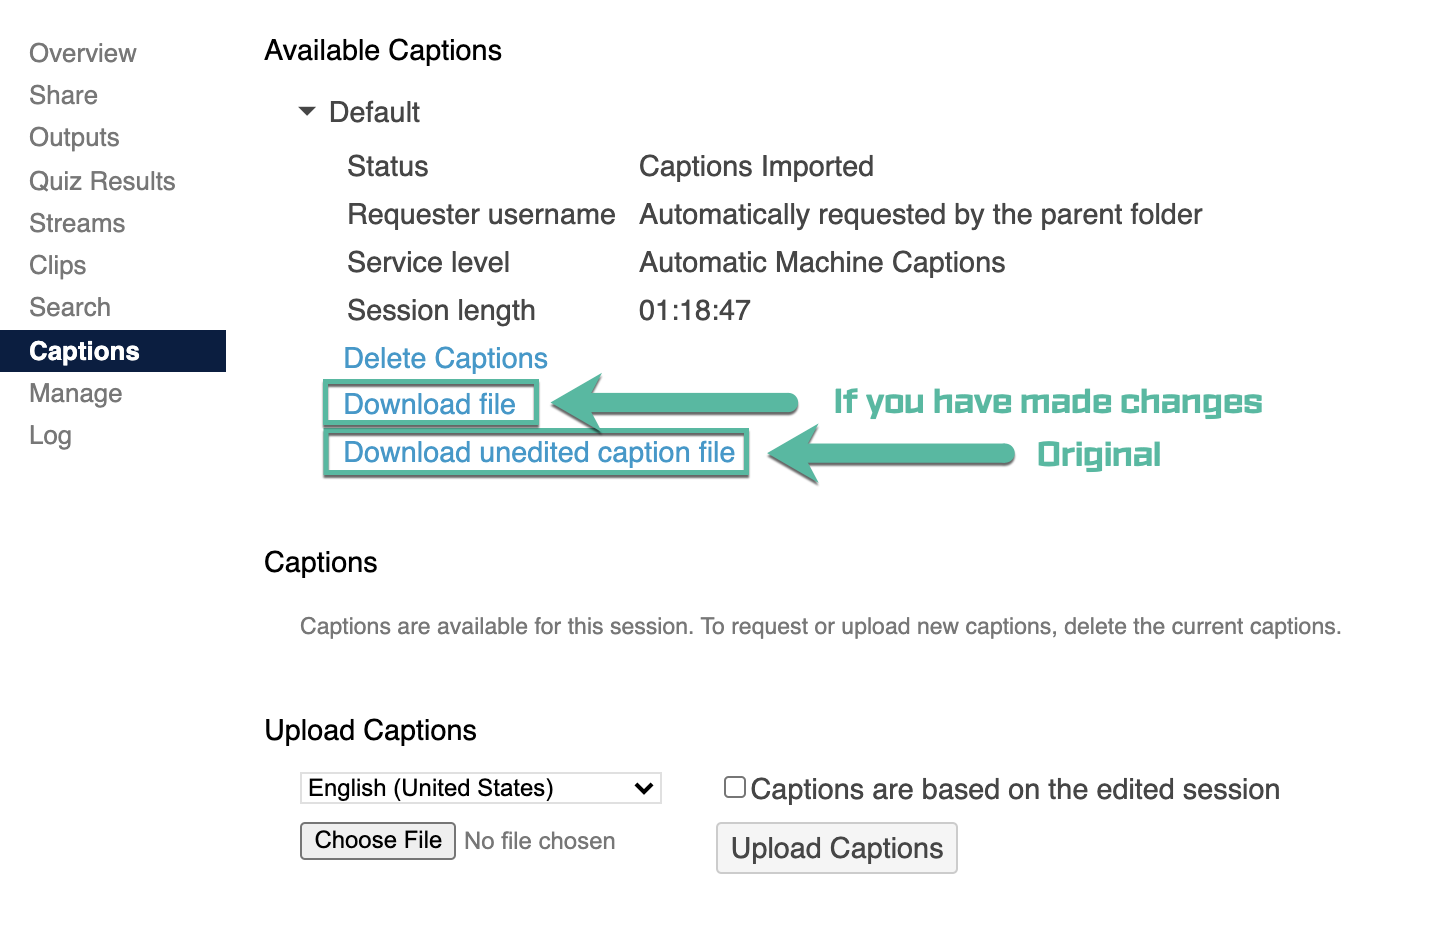Click the Choose File button
The image size is (1440, 930).
tap(378, 840)
